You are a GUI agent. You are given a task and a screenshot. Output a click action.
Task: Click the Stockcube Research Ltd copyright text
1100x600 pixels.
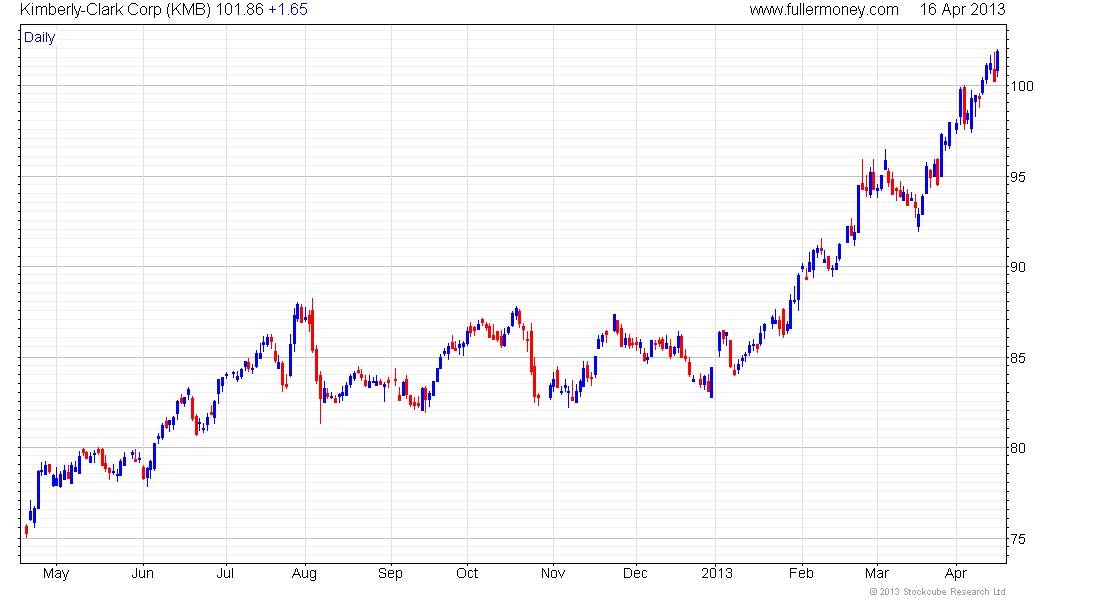[x=937, y=592]
